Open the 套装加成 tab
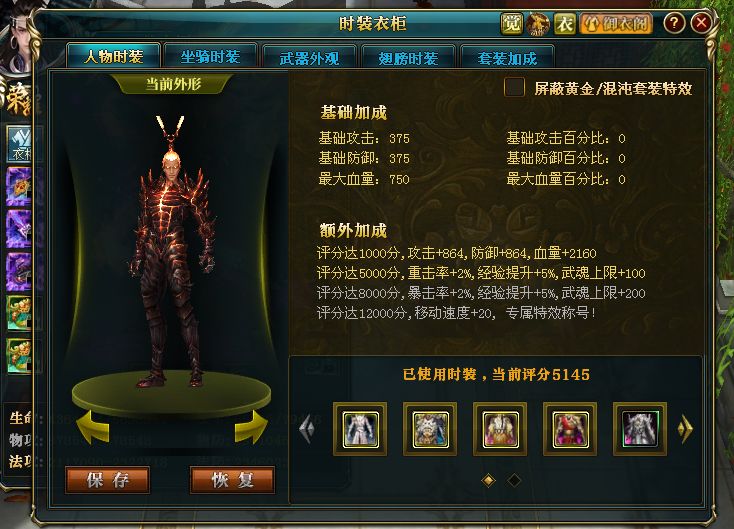Screen dimensions: 734x529 coord(507,58)
